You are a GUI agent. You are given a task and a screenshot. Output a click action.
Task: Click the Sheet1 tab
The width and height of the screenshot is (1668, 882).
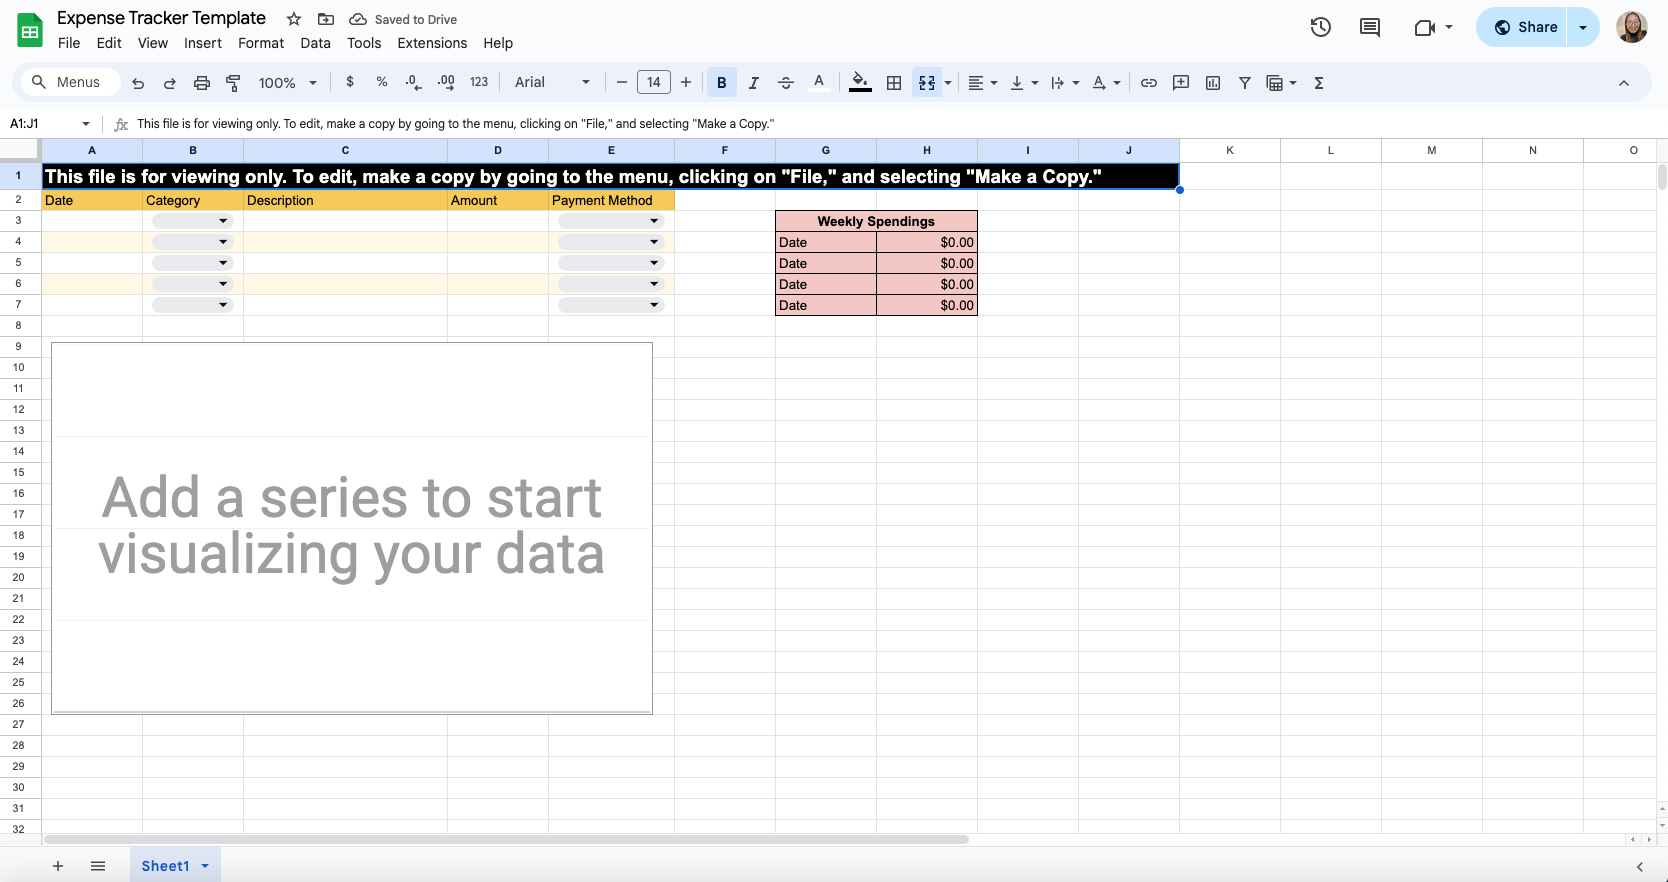click(x=165, y=866)
